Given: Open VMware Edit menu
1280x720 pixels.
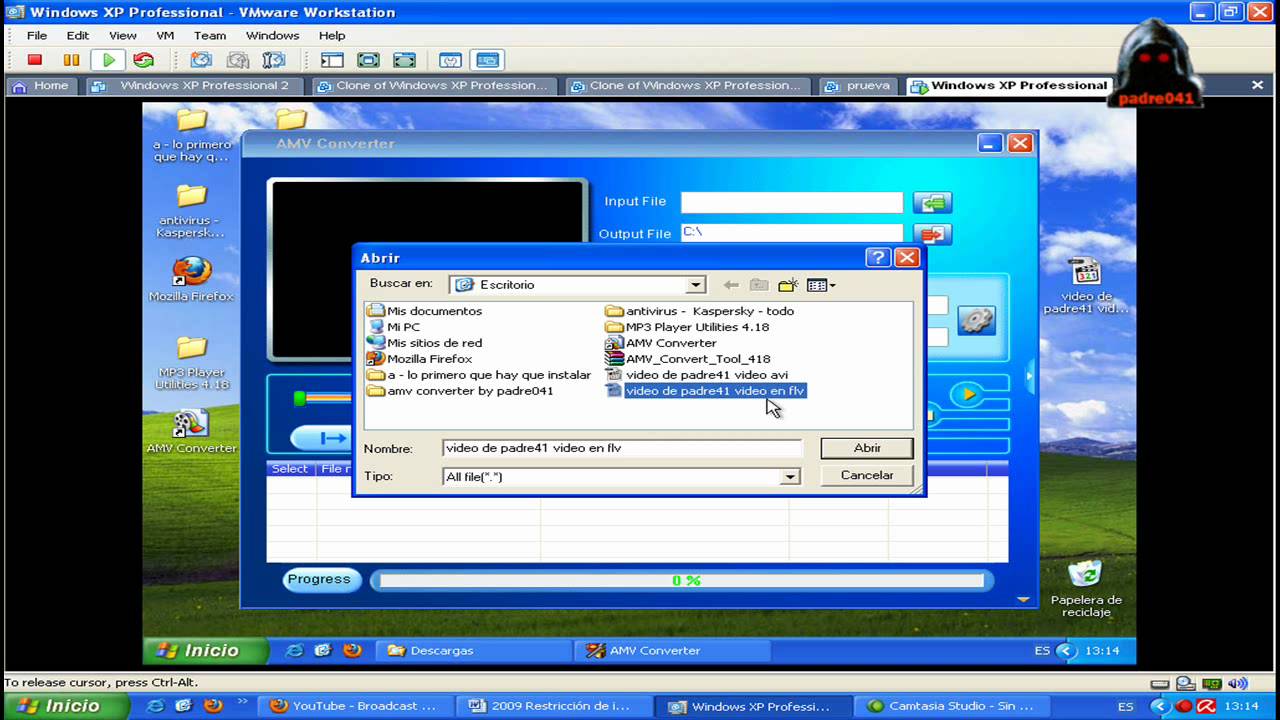Looking at the screenshot, I should (78, 36).
